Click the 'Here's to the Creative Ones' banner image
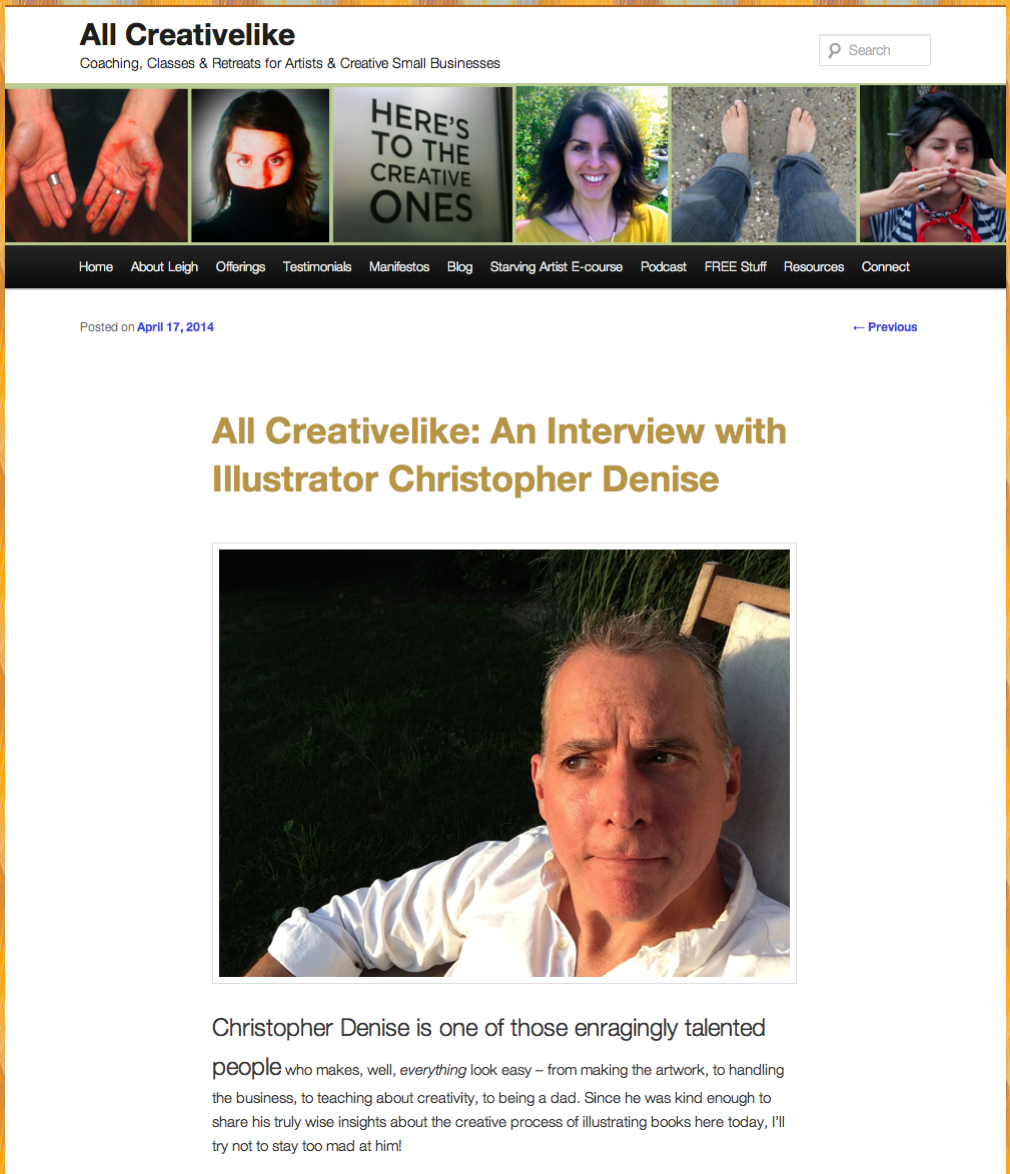The image size is (1010, 1174). coord(423,165)
